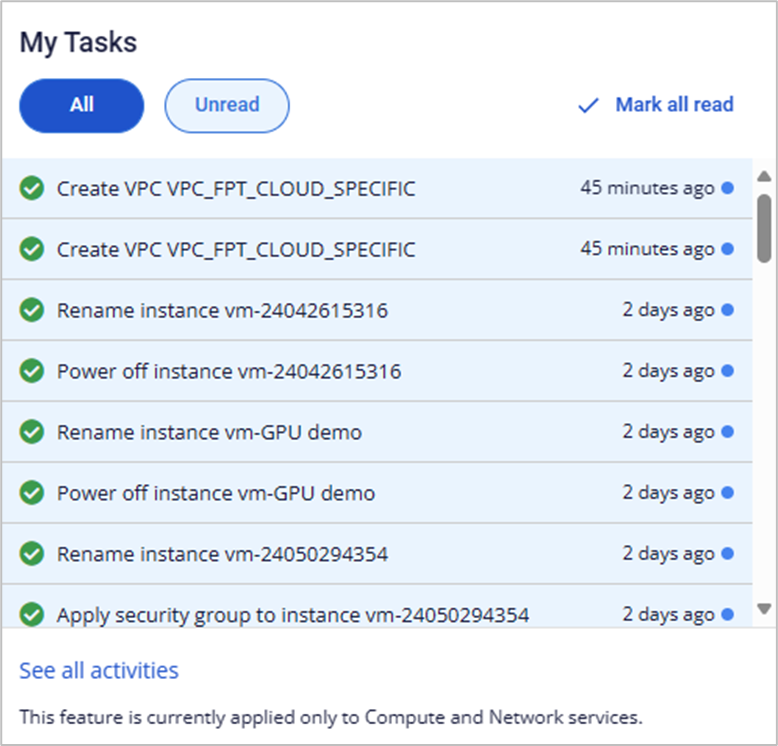Mark all read
The width and height of the screenshot is (778, 746).
(674, 105)
